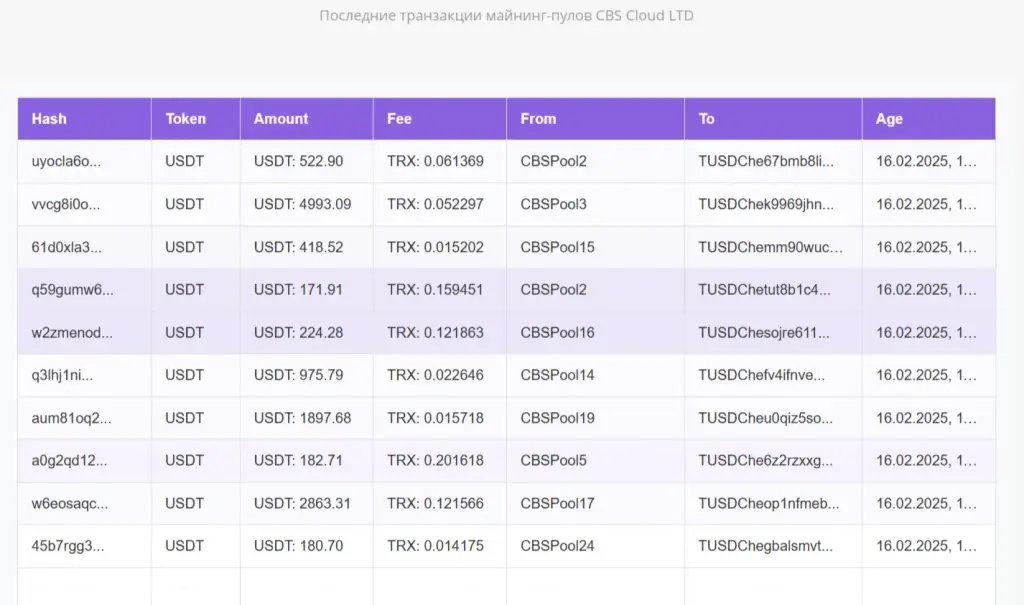Click the Age date in the CBSPool5 row

click(x=926, y=461)
